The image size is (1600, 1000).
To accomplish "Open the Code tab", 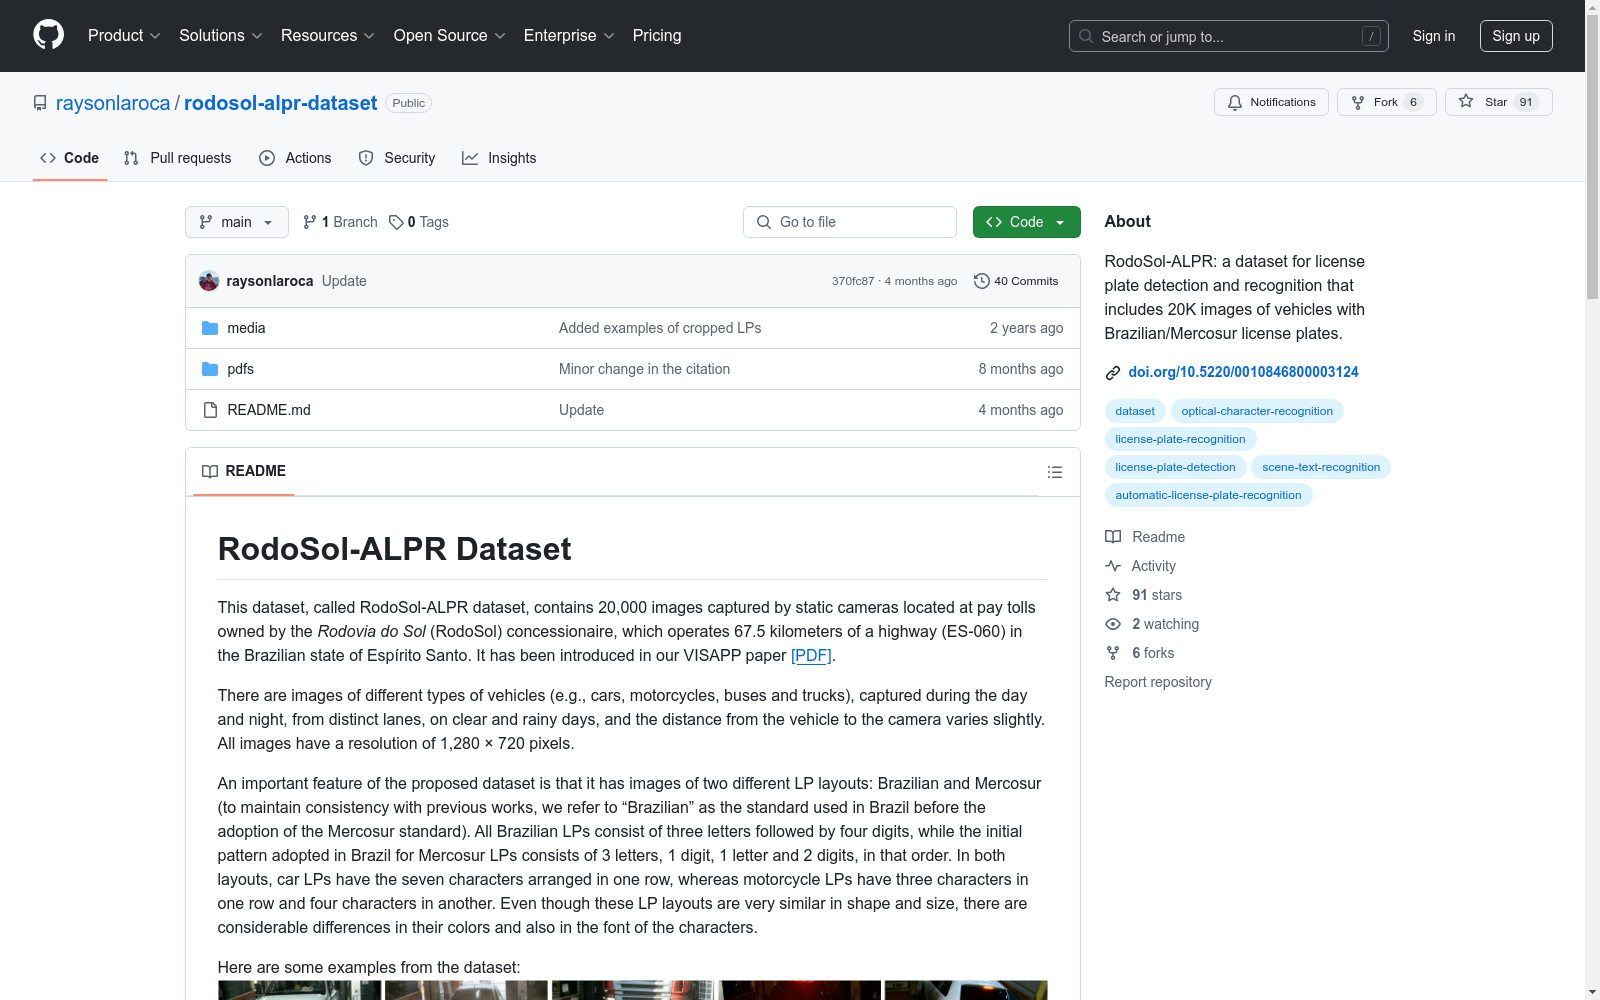I will [70, 158].
